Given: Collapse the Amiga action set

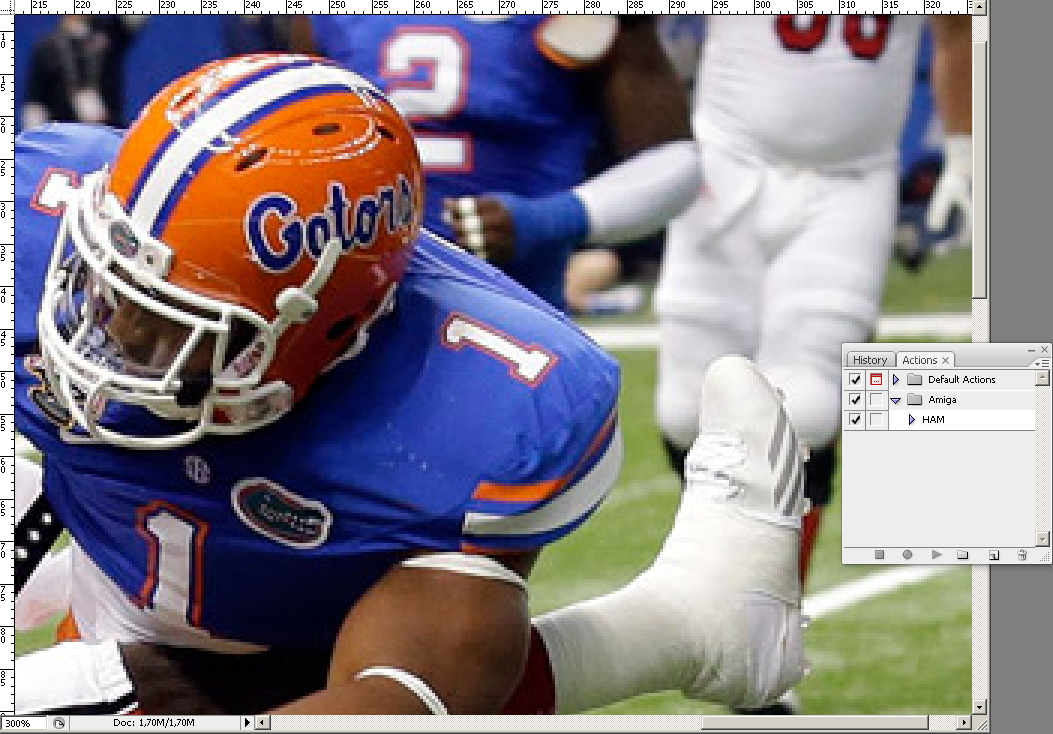Looking at the screenshot, I should click(896, 400).
